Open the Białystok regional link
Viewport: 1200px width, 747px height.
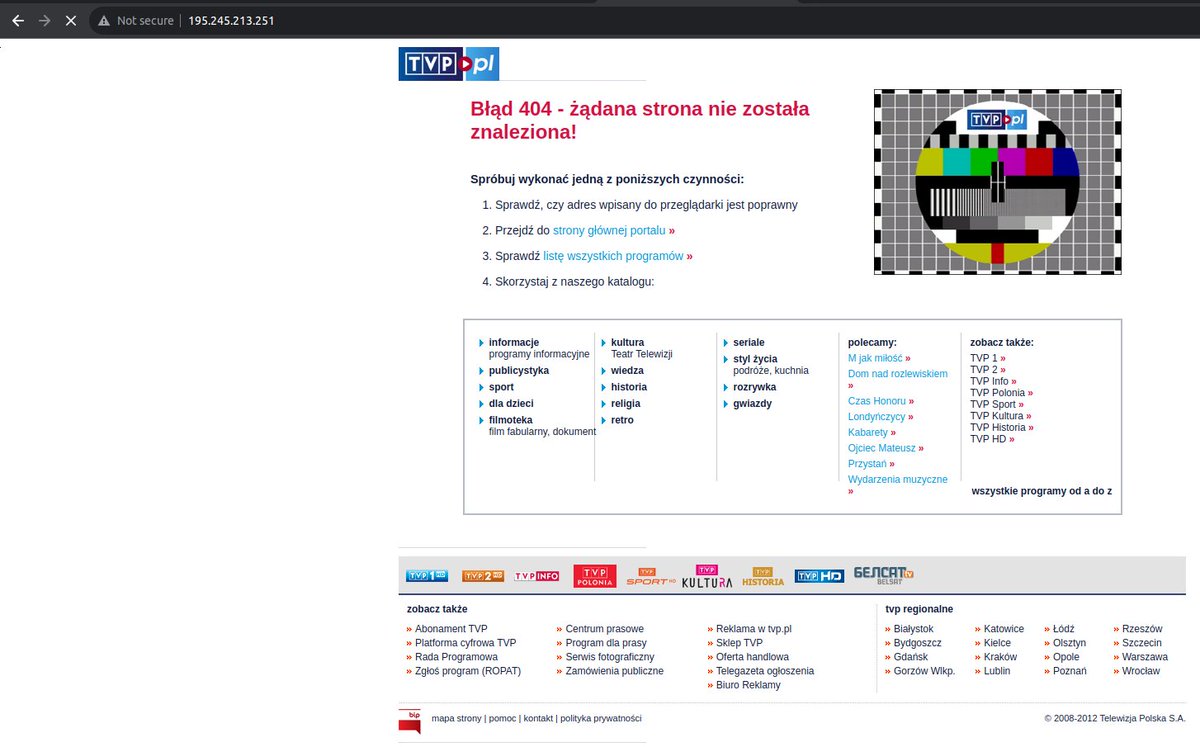point(914,629)
